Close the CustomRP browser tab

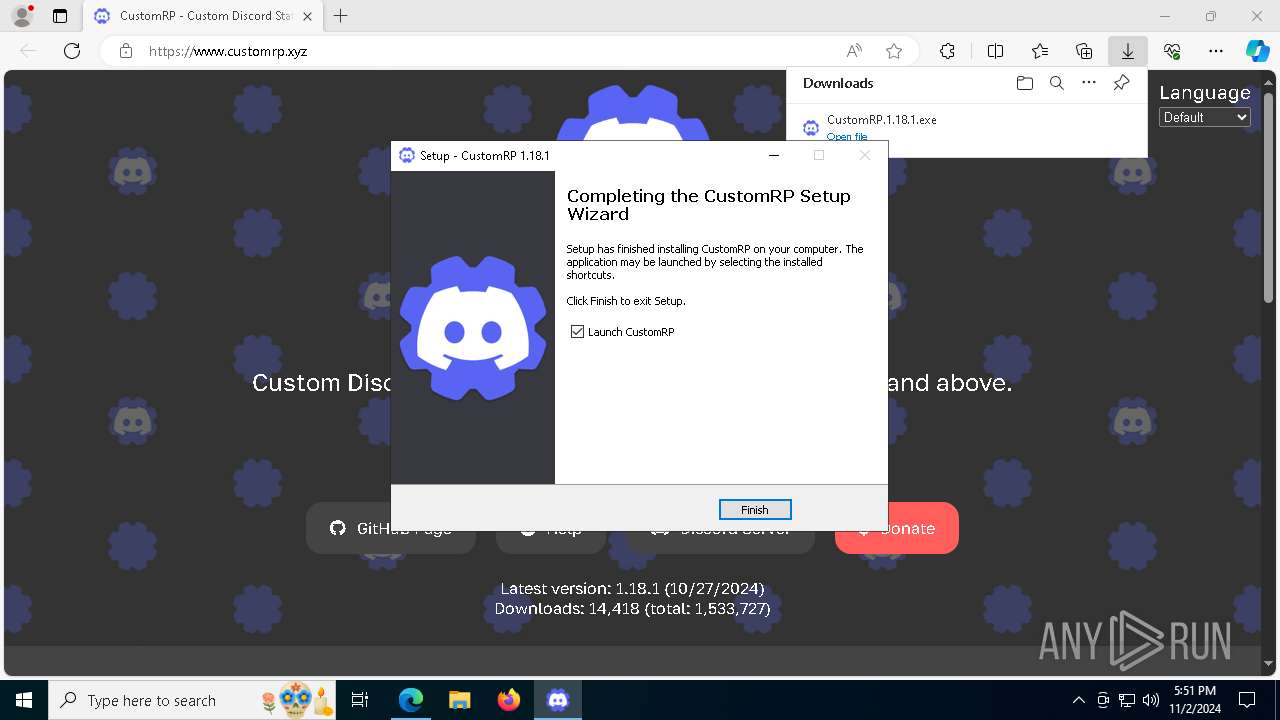306,16
